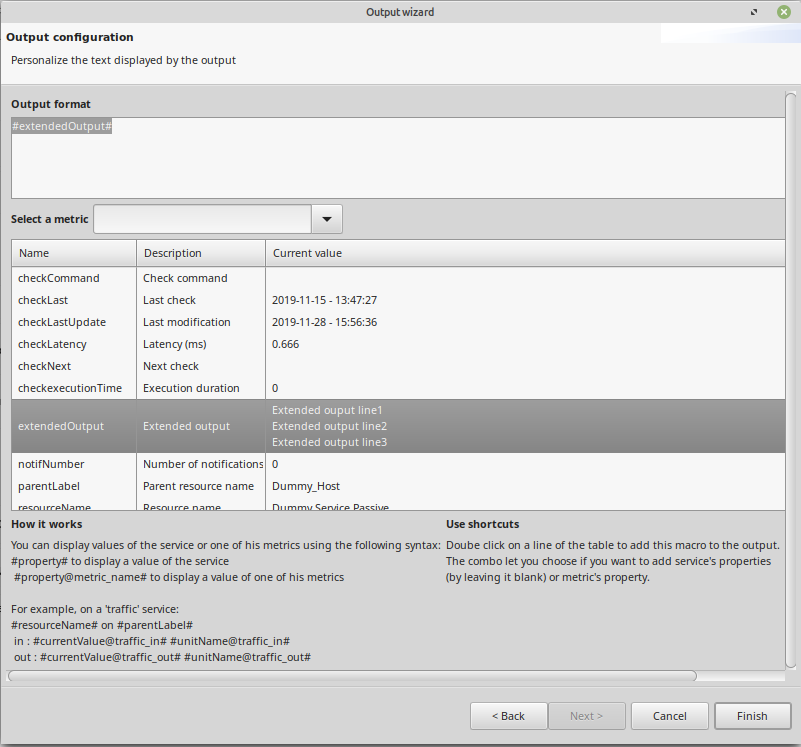The width and height of the screenshot is (801, 747).
Task: Click the Description column header
Action: [x=201, y=253]
